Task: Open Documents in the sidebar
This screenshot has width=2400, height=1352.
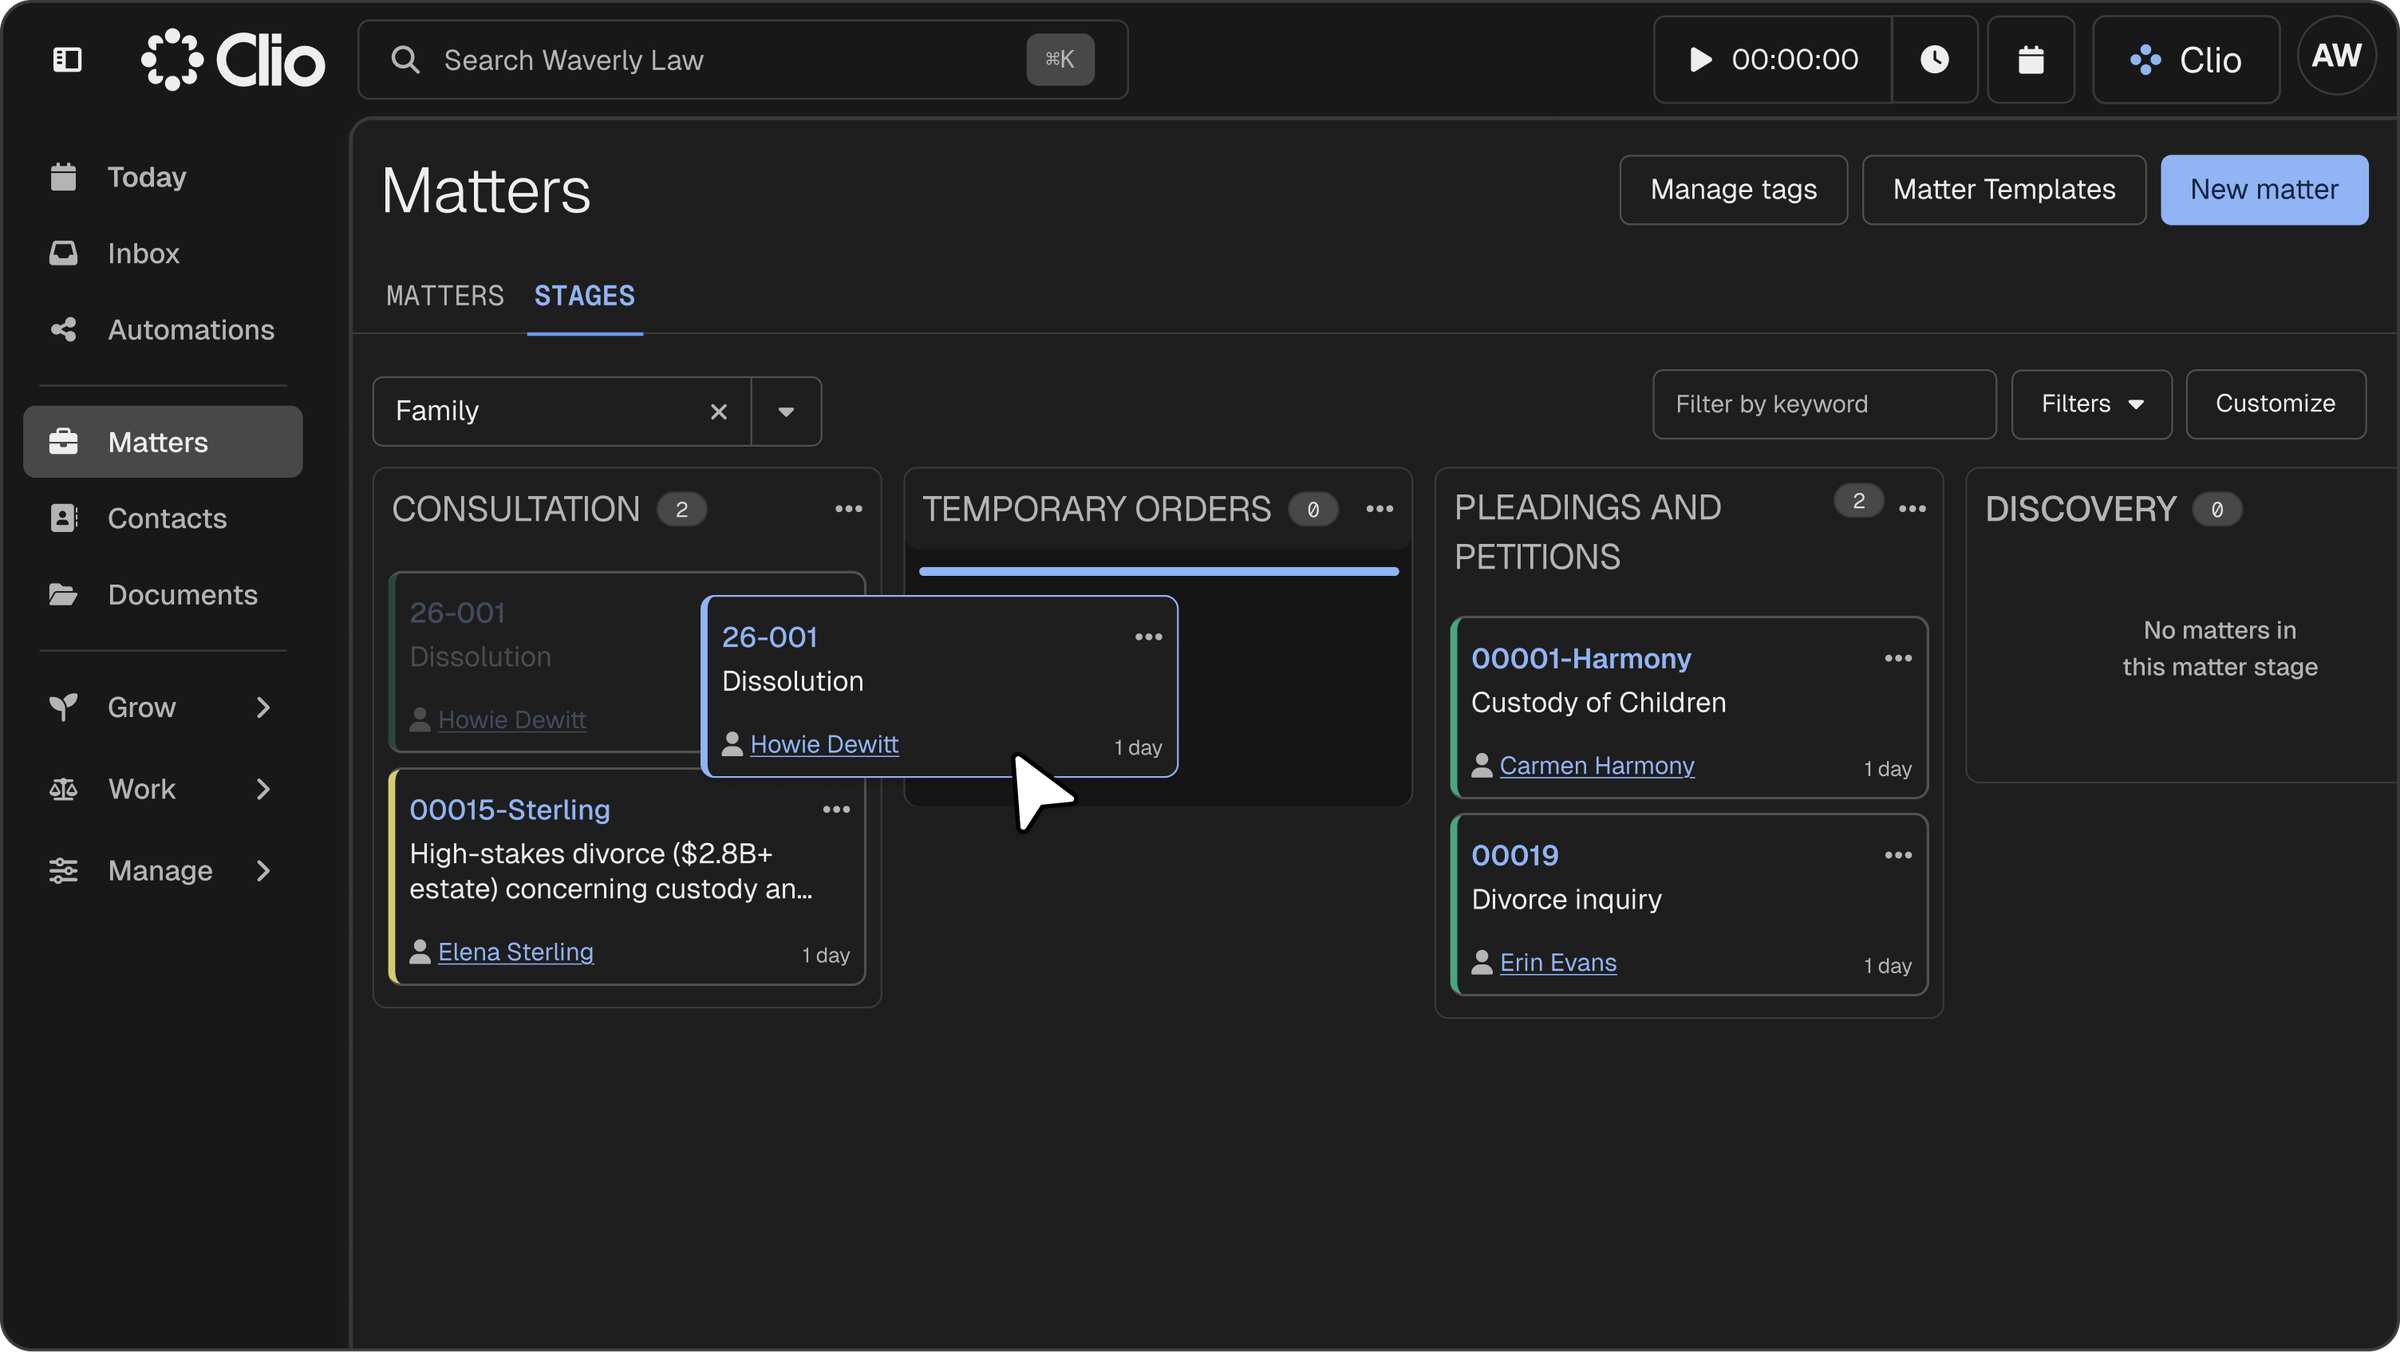Action: point(163,595)
